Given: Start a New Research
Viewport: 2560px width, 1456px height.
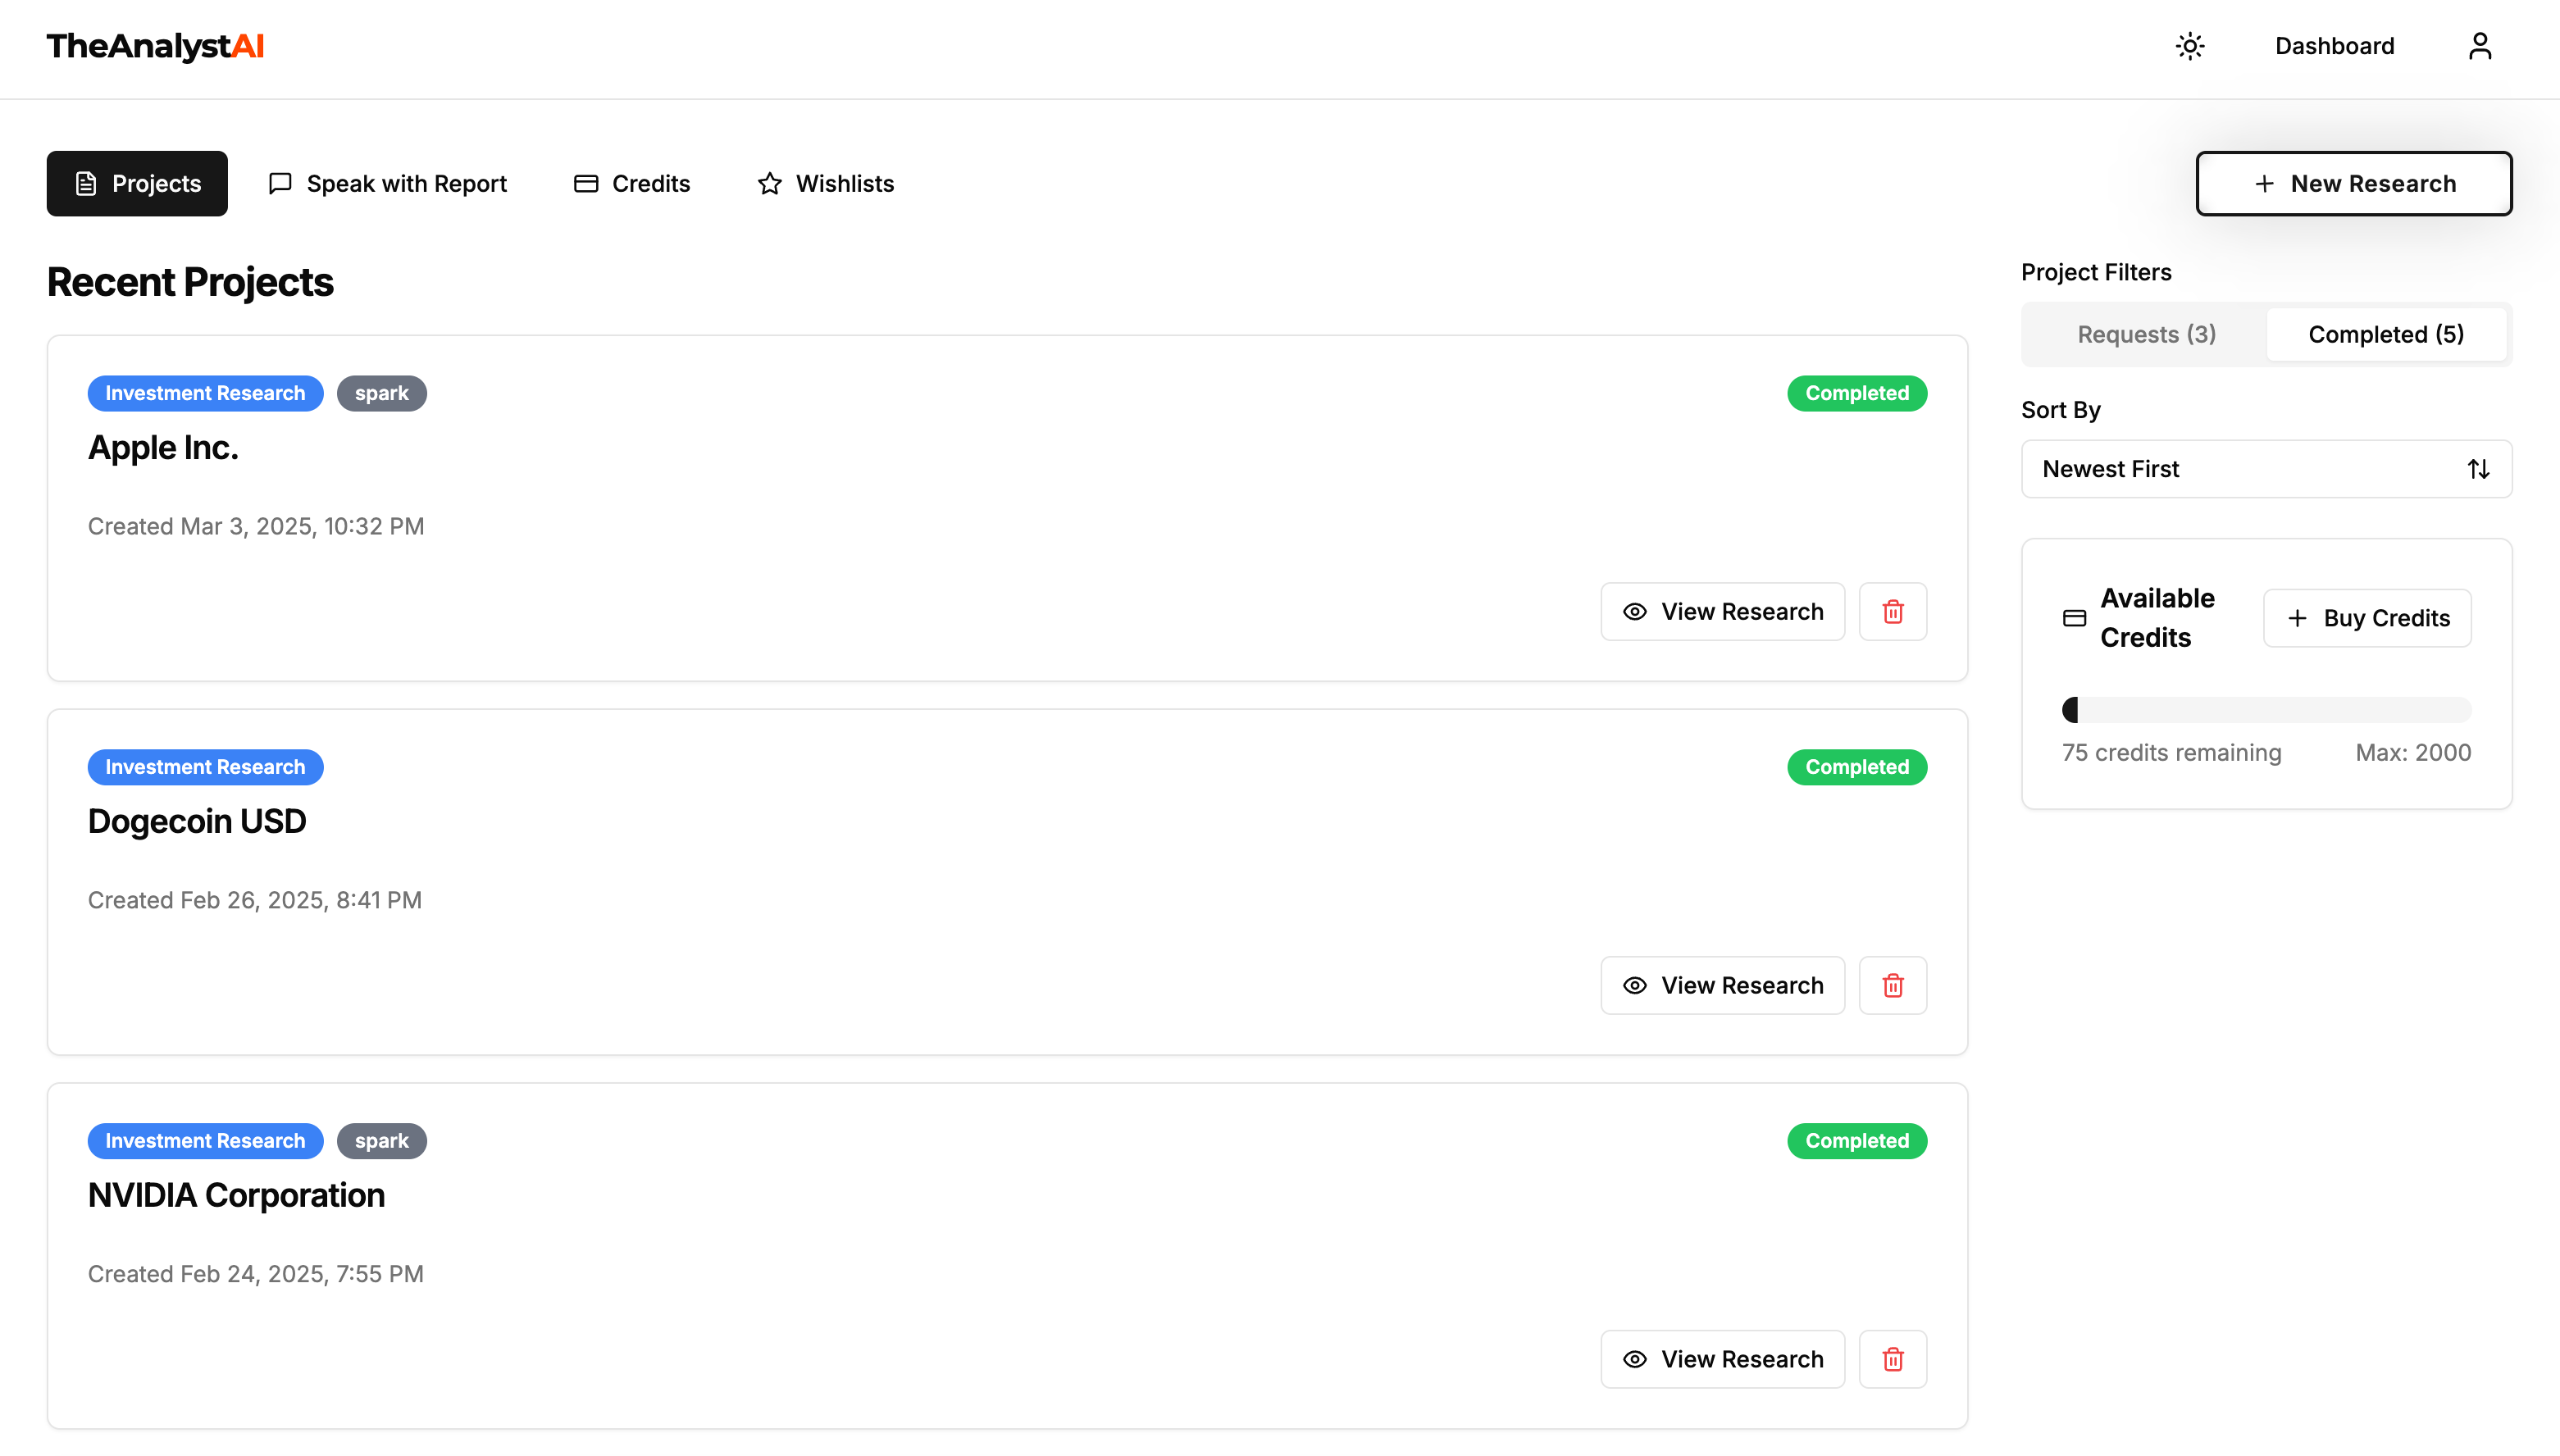Looking at the screenshot, I should 2353,184.
